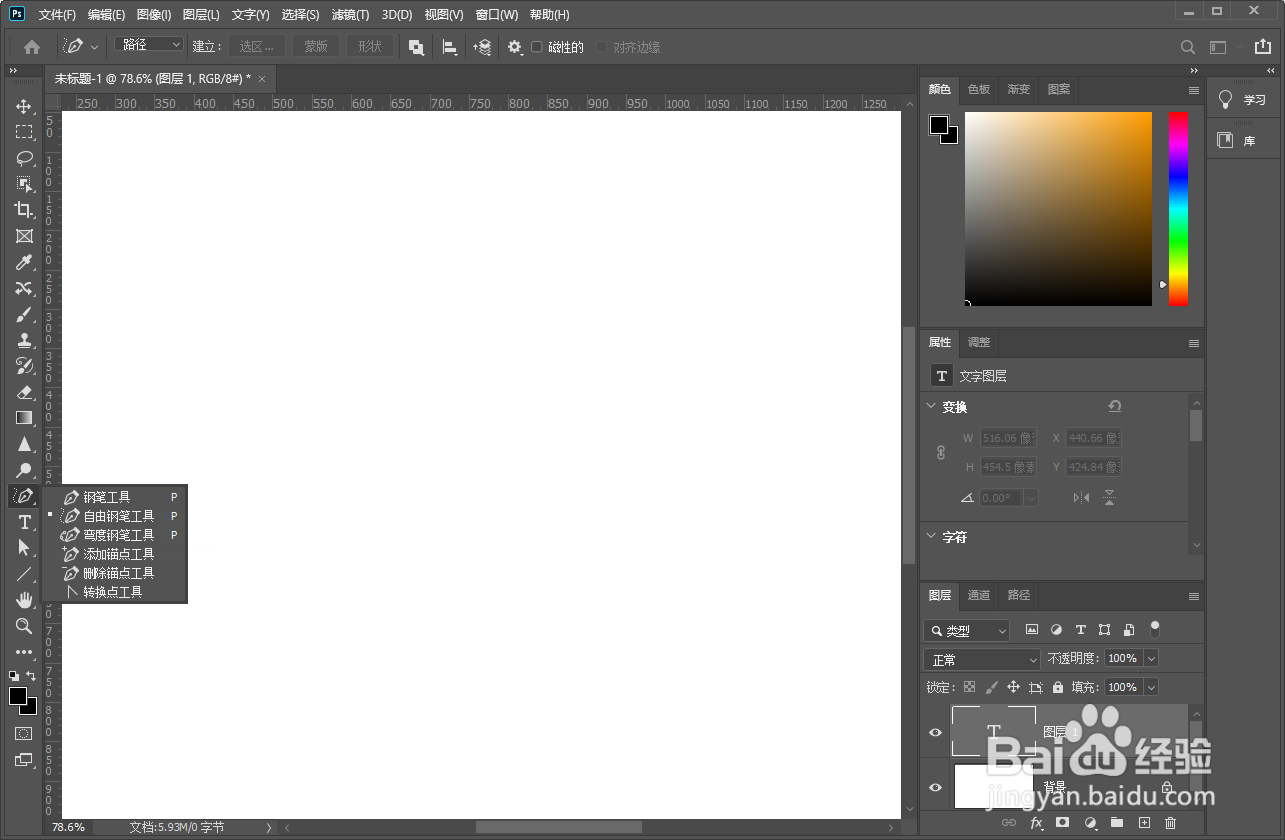Viewport: 1285px width, 840px height.
Task: Click the 选区… button
Action: coord(257,47)
